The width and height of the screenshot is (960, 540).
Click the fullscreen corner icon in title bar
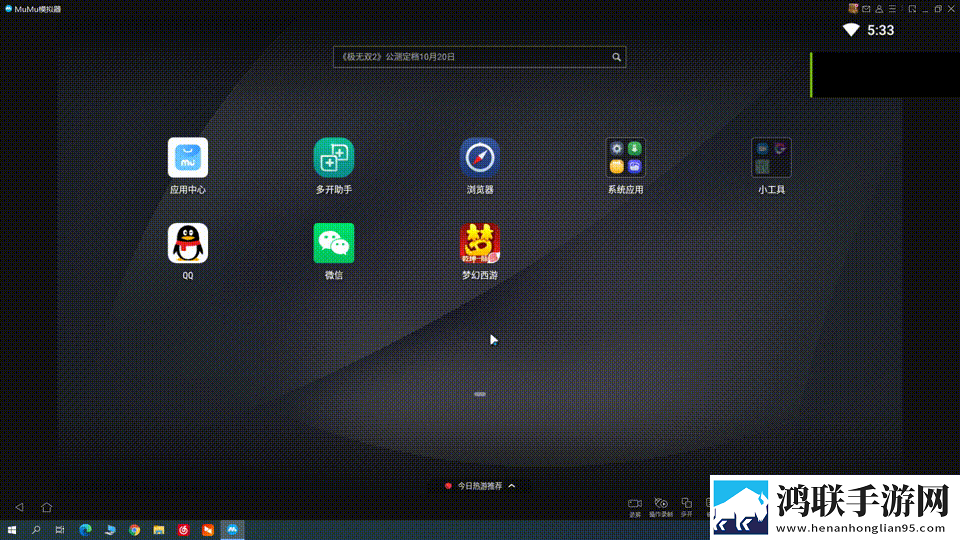pos(912,9)
